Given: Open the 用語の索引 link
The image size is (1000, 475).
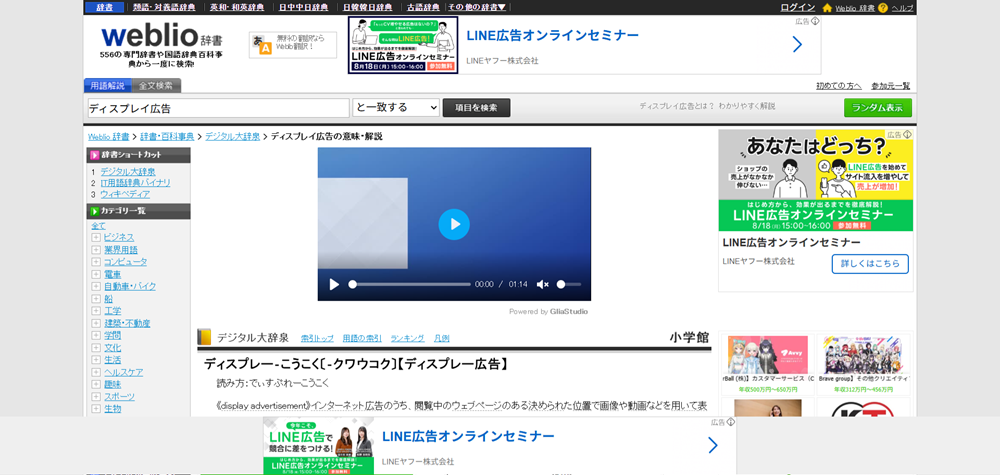Looking at the screenshot, I should tap(362, 339).
